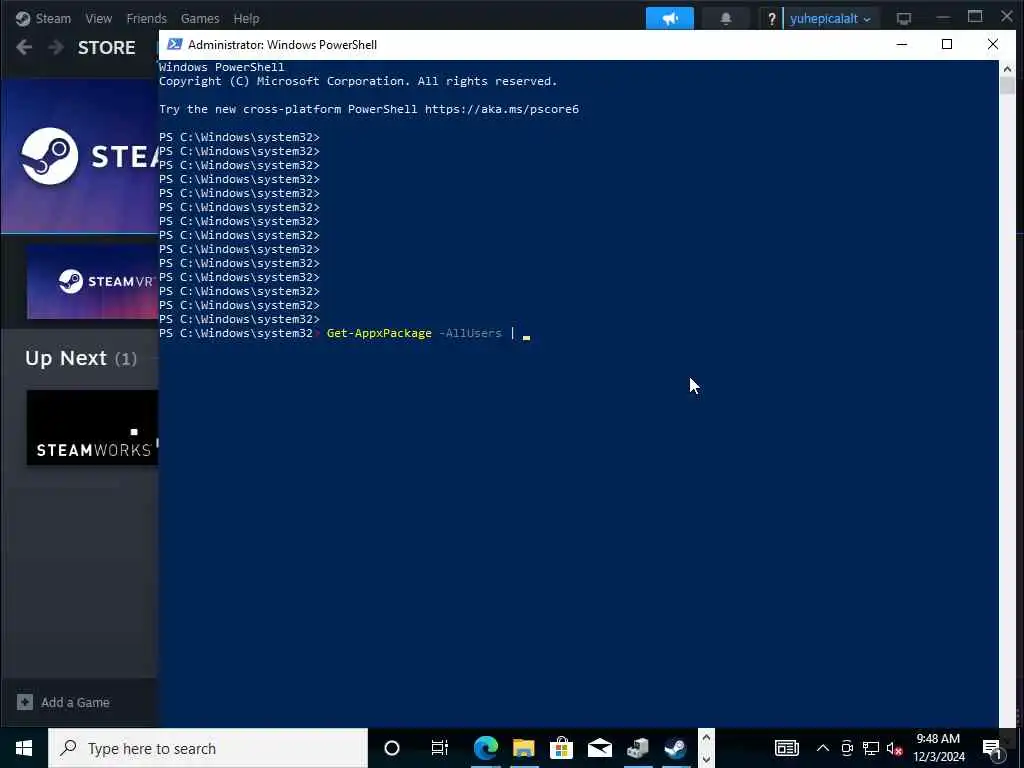This screenshot has width=1024, height=768.
Task: Open Microsoft Store from taskbar
Action: (x=562, y=748)
